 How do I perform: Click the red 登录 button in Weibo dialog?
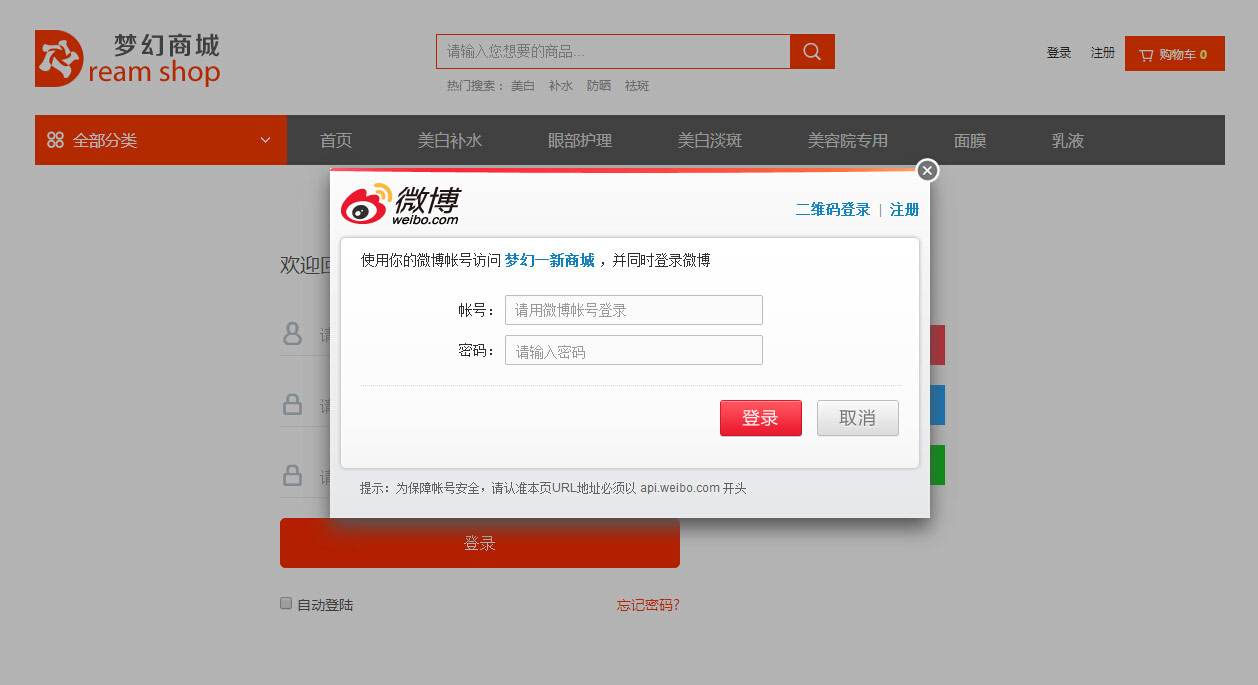coord(761,418)
